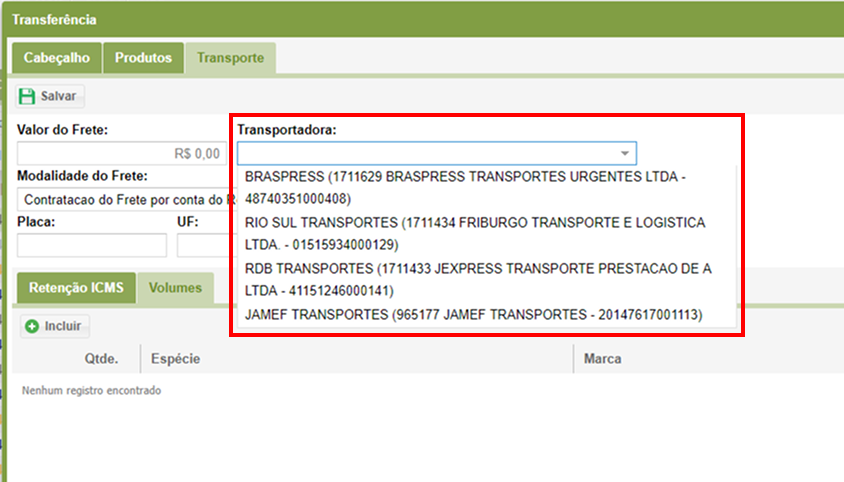The image size is (844, 482).
Task: Select JAMEF TRANSPORTES carrier option
Action: (473, 315)
